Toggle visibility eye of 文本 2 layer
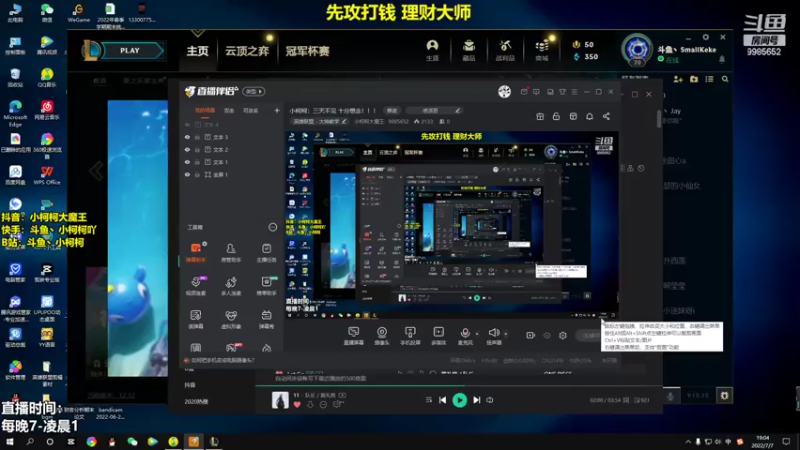Viewport: 800px width, 450px height. click(x=187, y=149)
